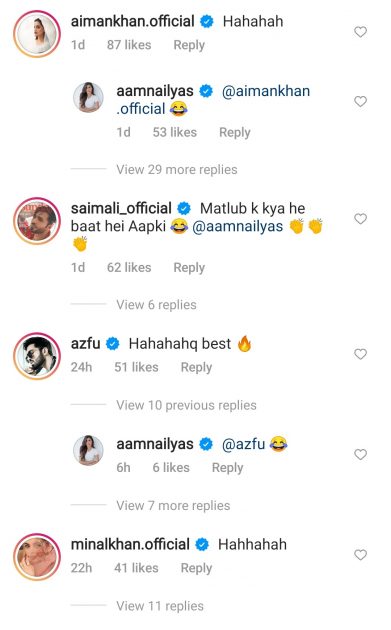Expand View 6 replies
This screenshot has width=391, height=630.
click(156, 305)
